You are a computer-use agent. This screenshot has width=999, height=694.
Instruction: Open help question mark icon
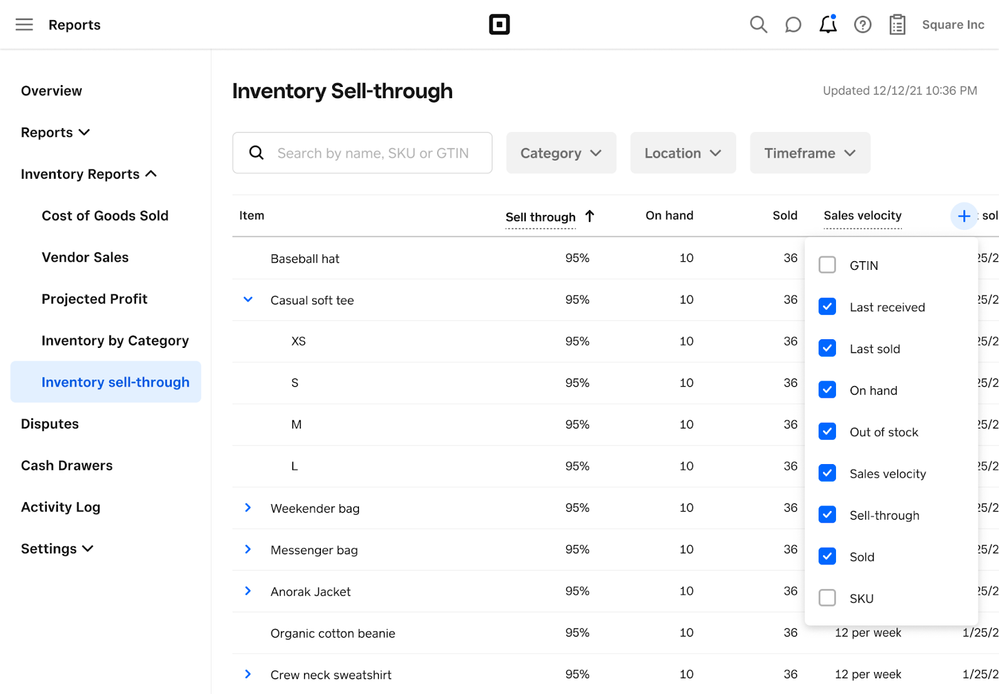862,25
